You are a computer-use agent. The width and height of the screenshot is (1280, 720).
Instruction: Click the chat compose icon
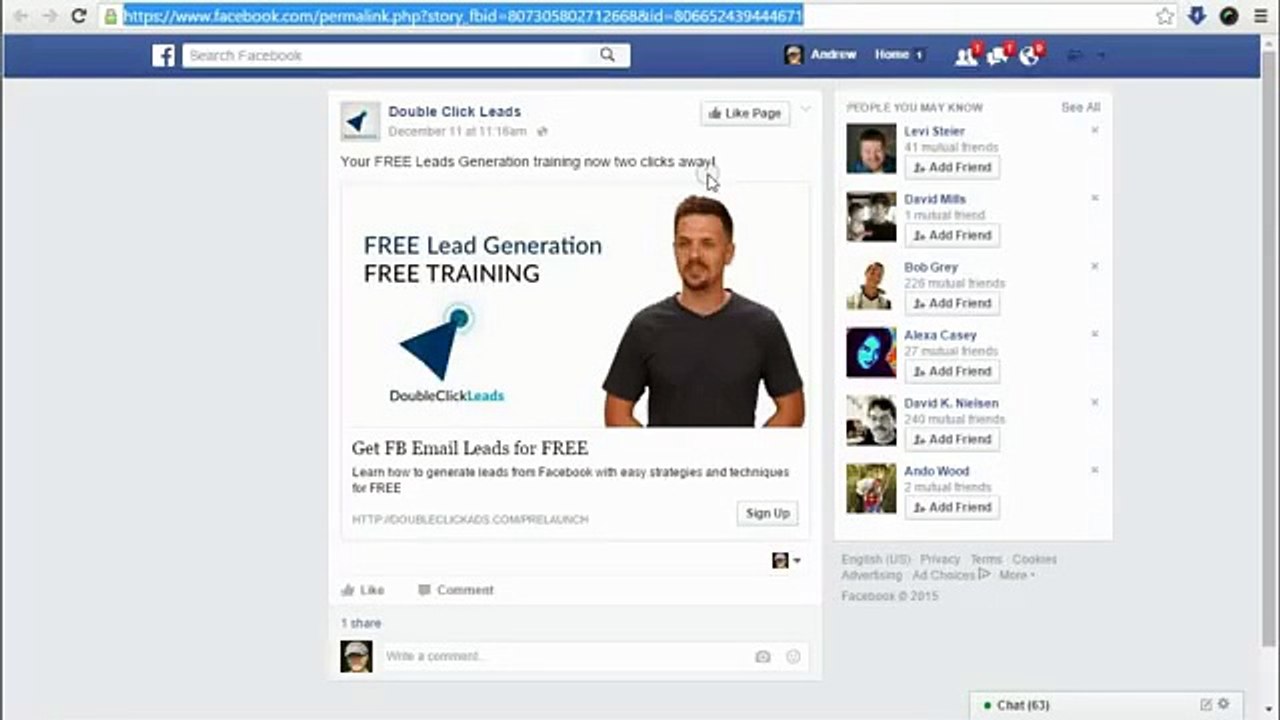(1205, 705)
